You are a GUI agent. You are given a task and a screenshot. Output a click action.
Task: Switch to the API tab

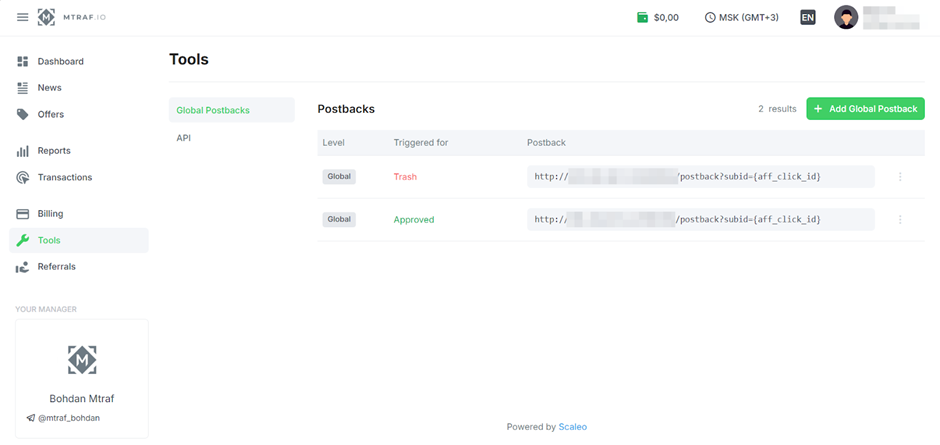pyautogui.click(x=184, y=138)
